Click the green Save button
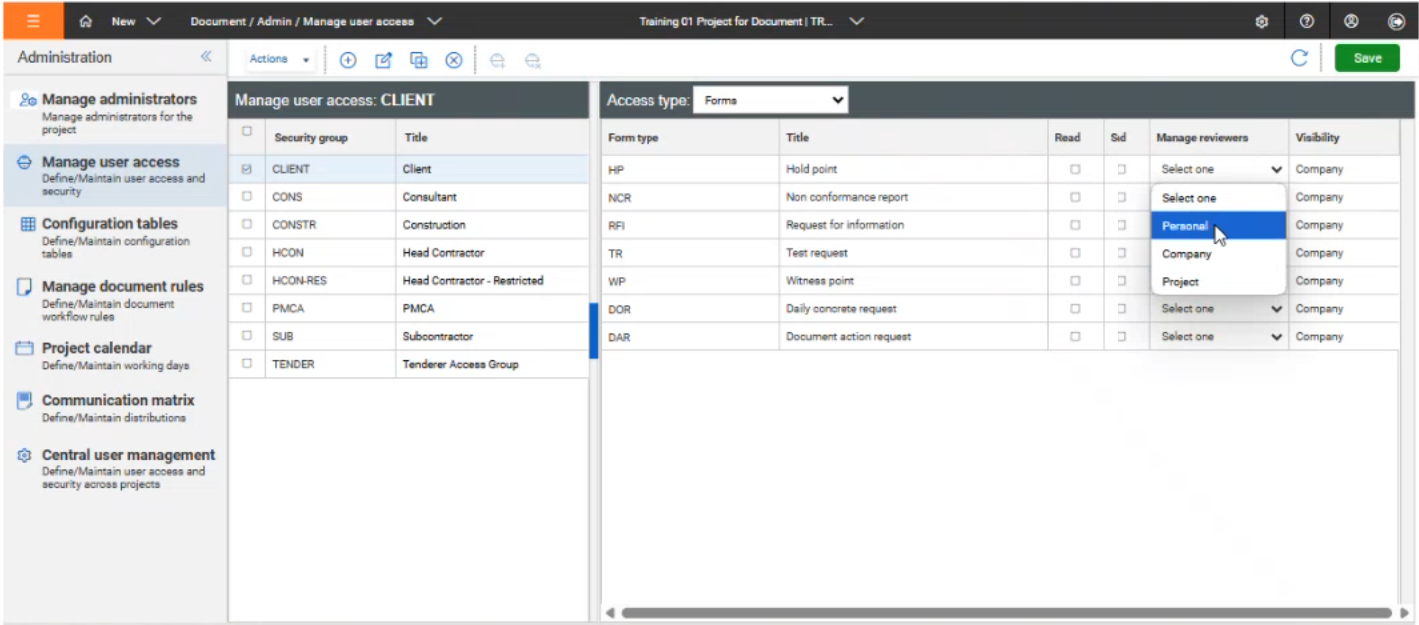Image resolution: width=1419 pixels, height=625 pixels. 1367,58
